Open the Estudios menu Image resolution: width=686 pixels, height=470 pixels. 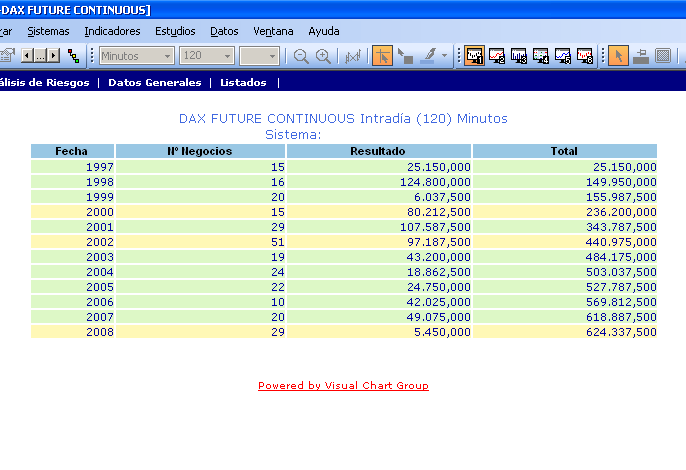pyautogui.click(x=175, y=31)
